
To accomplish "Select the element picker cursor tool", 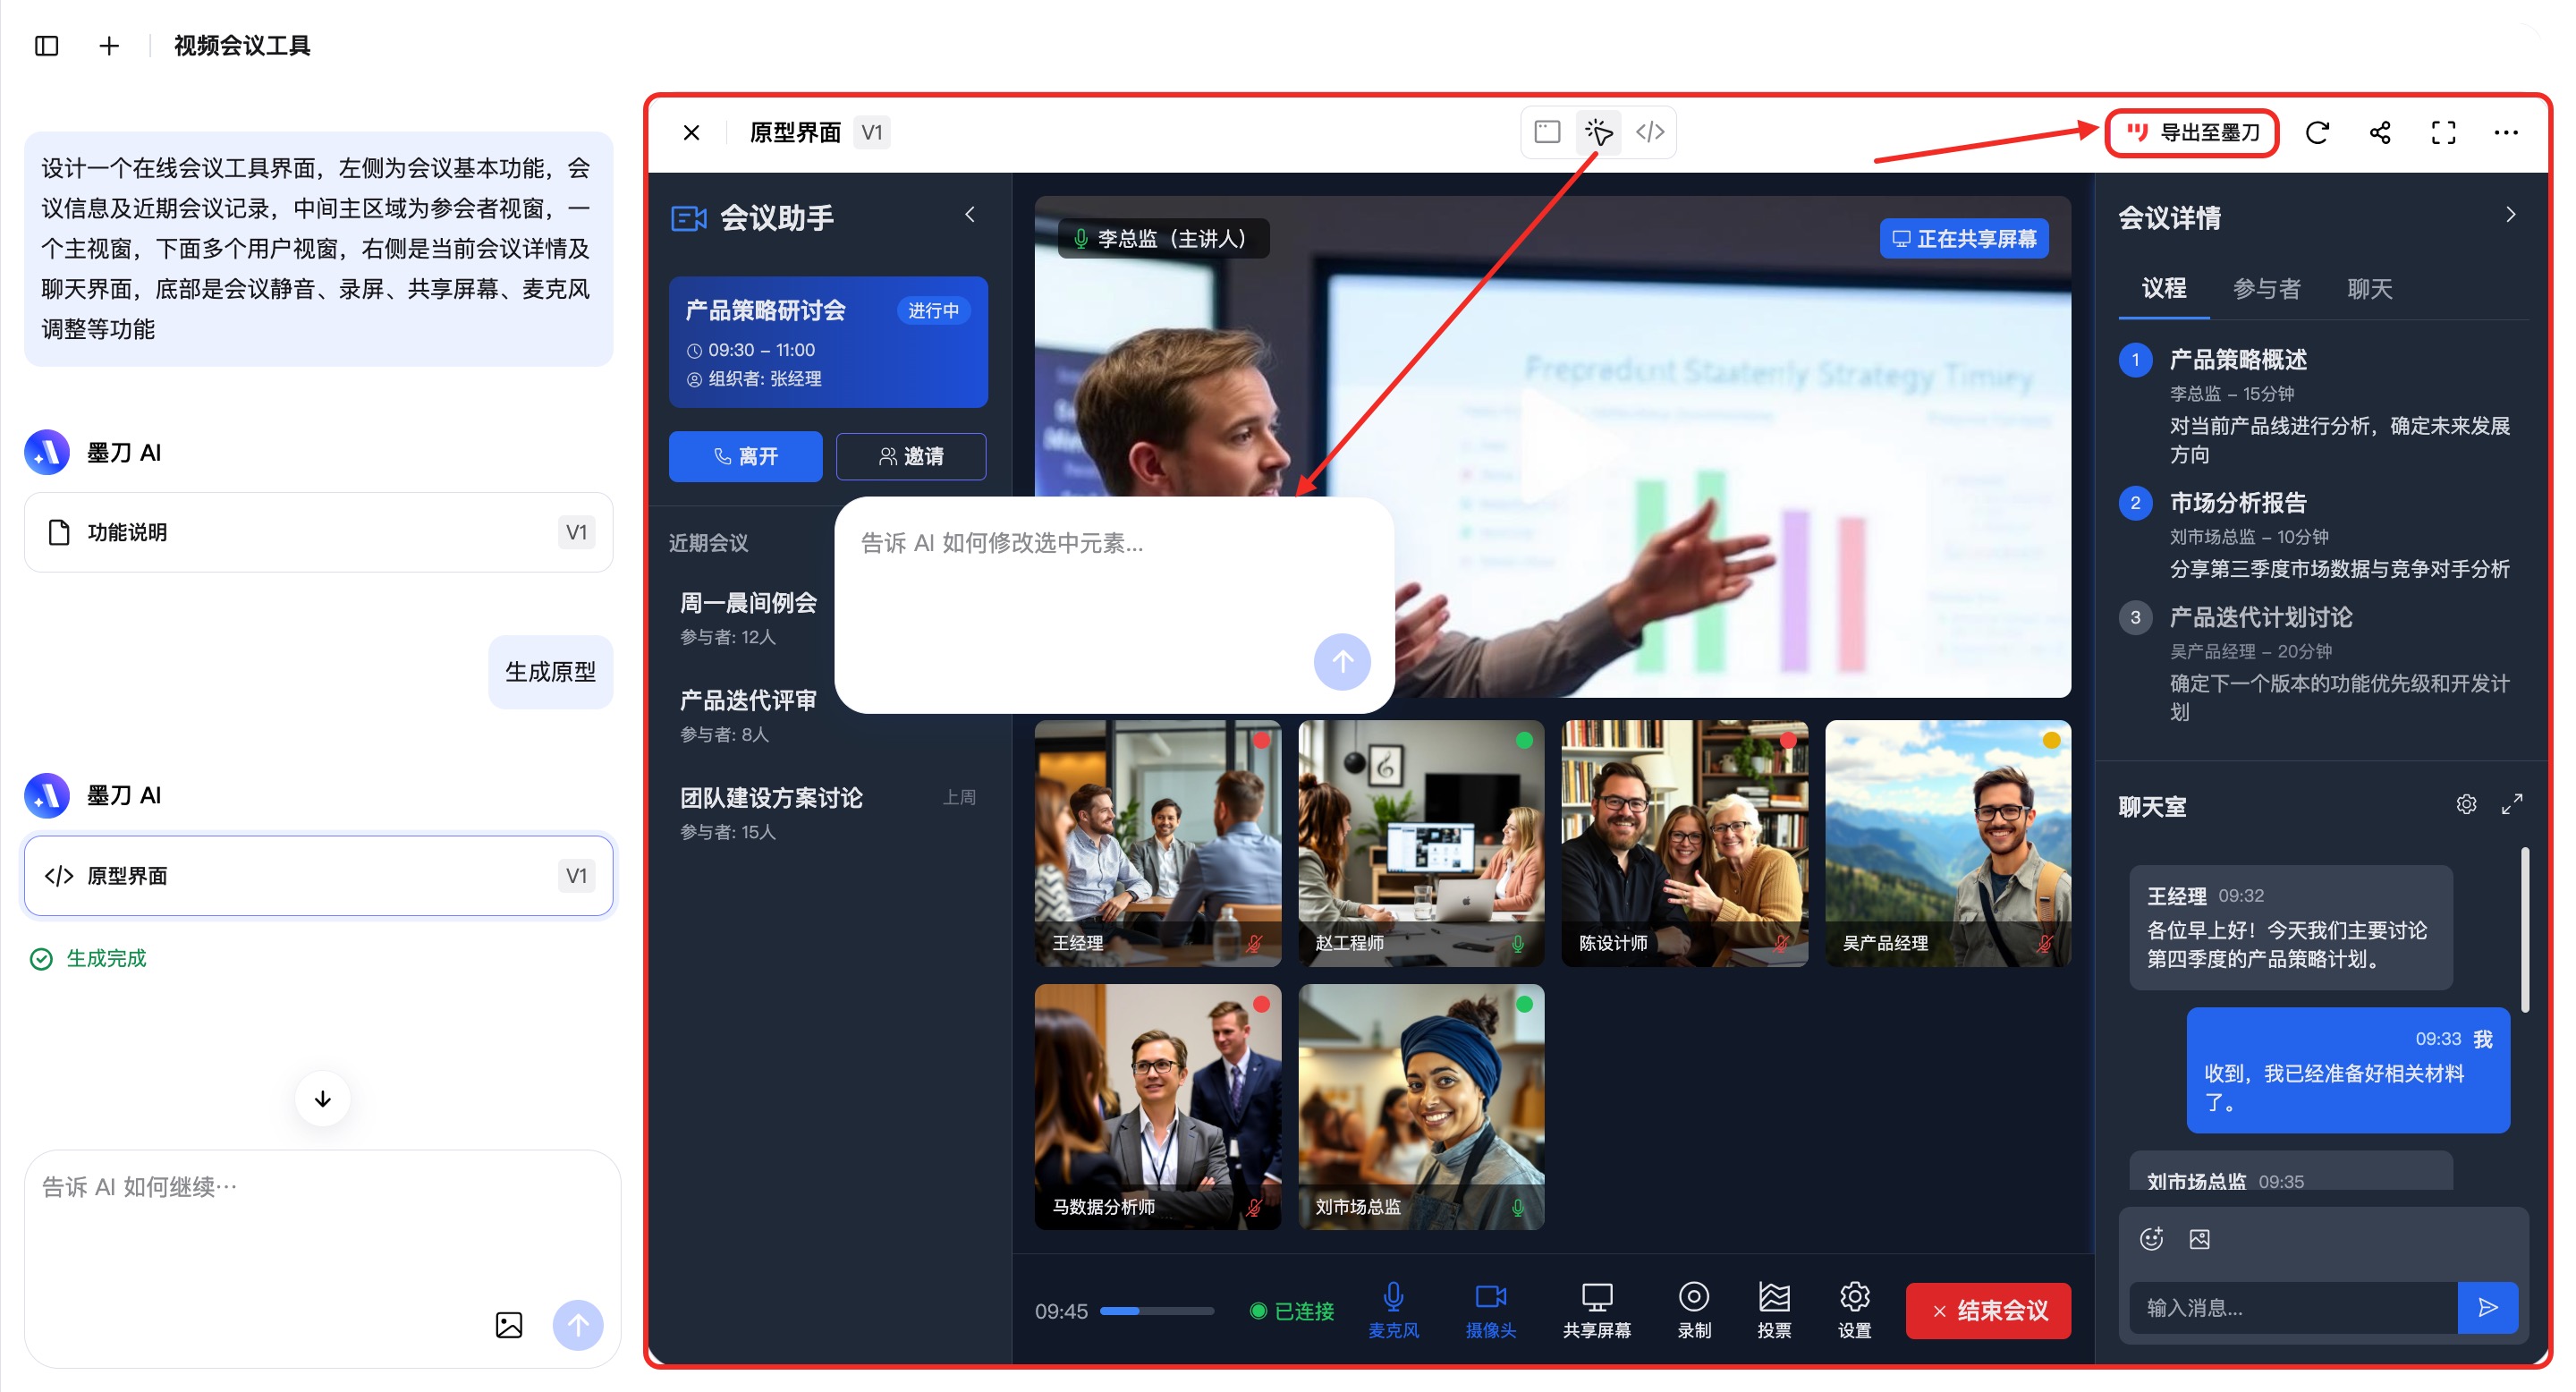I will click(1598, 132).
